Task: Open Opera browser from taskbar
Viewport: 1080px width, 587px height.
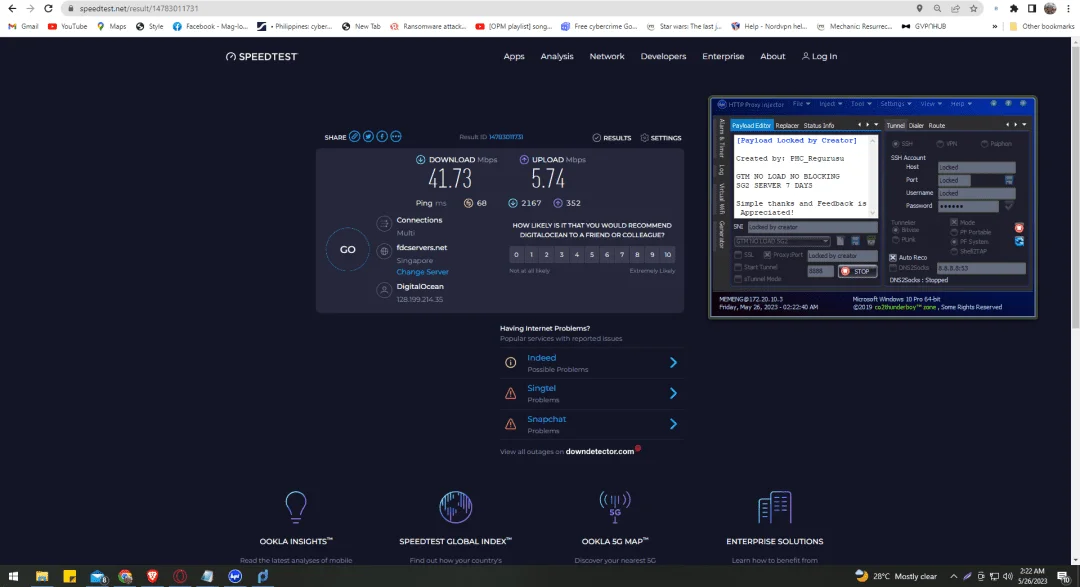Action: pyautogui.click(x=180, y=576)
